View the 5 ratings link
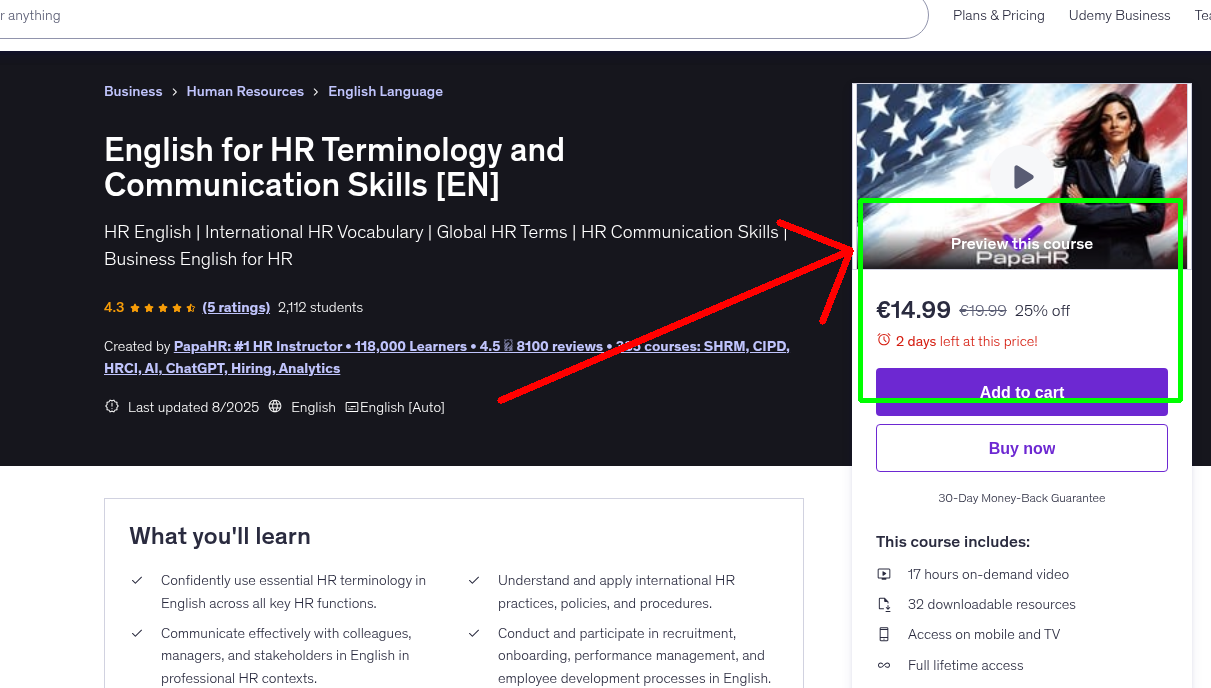Viewport: 1211px width, 688px height. pos(236,307)
